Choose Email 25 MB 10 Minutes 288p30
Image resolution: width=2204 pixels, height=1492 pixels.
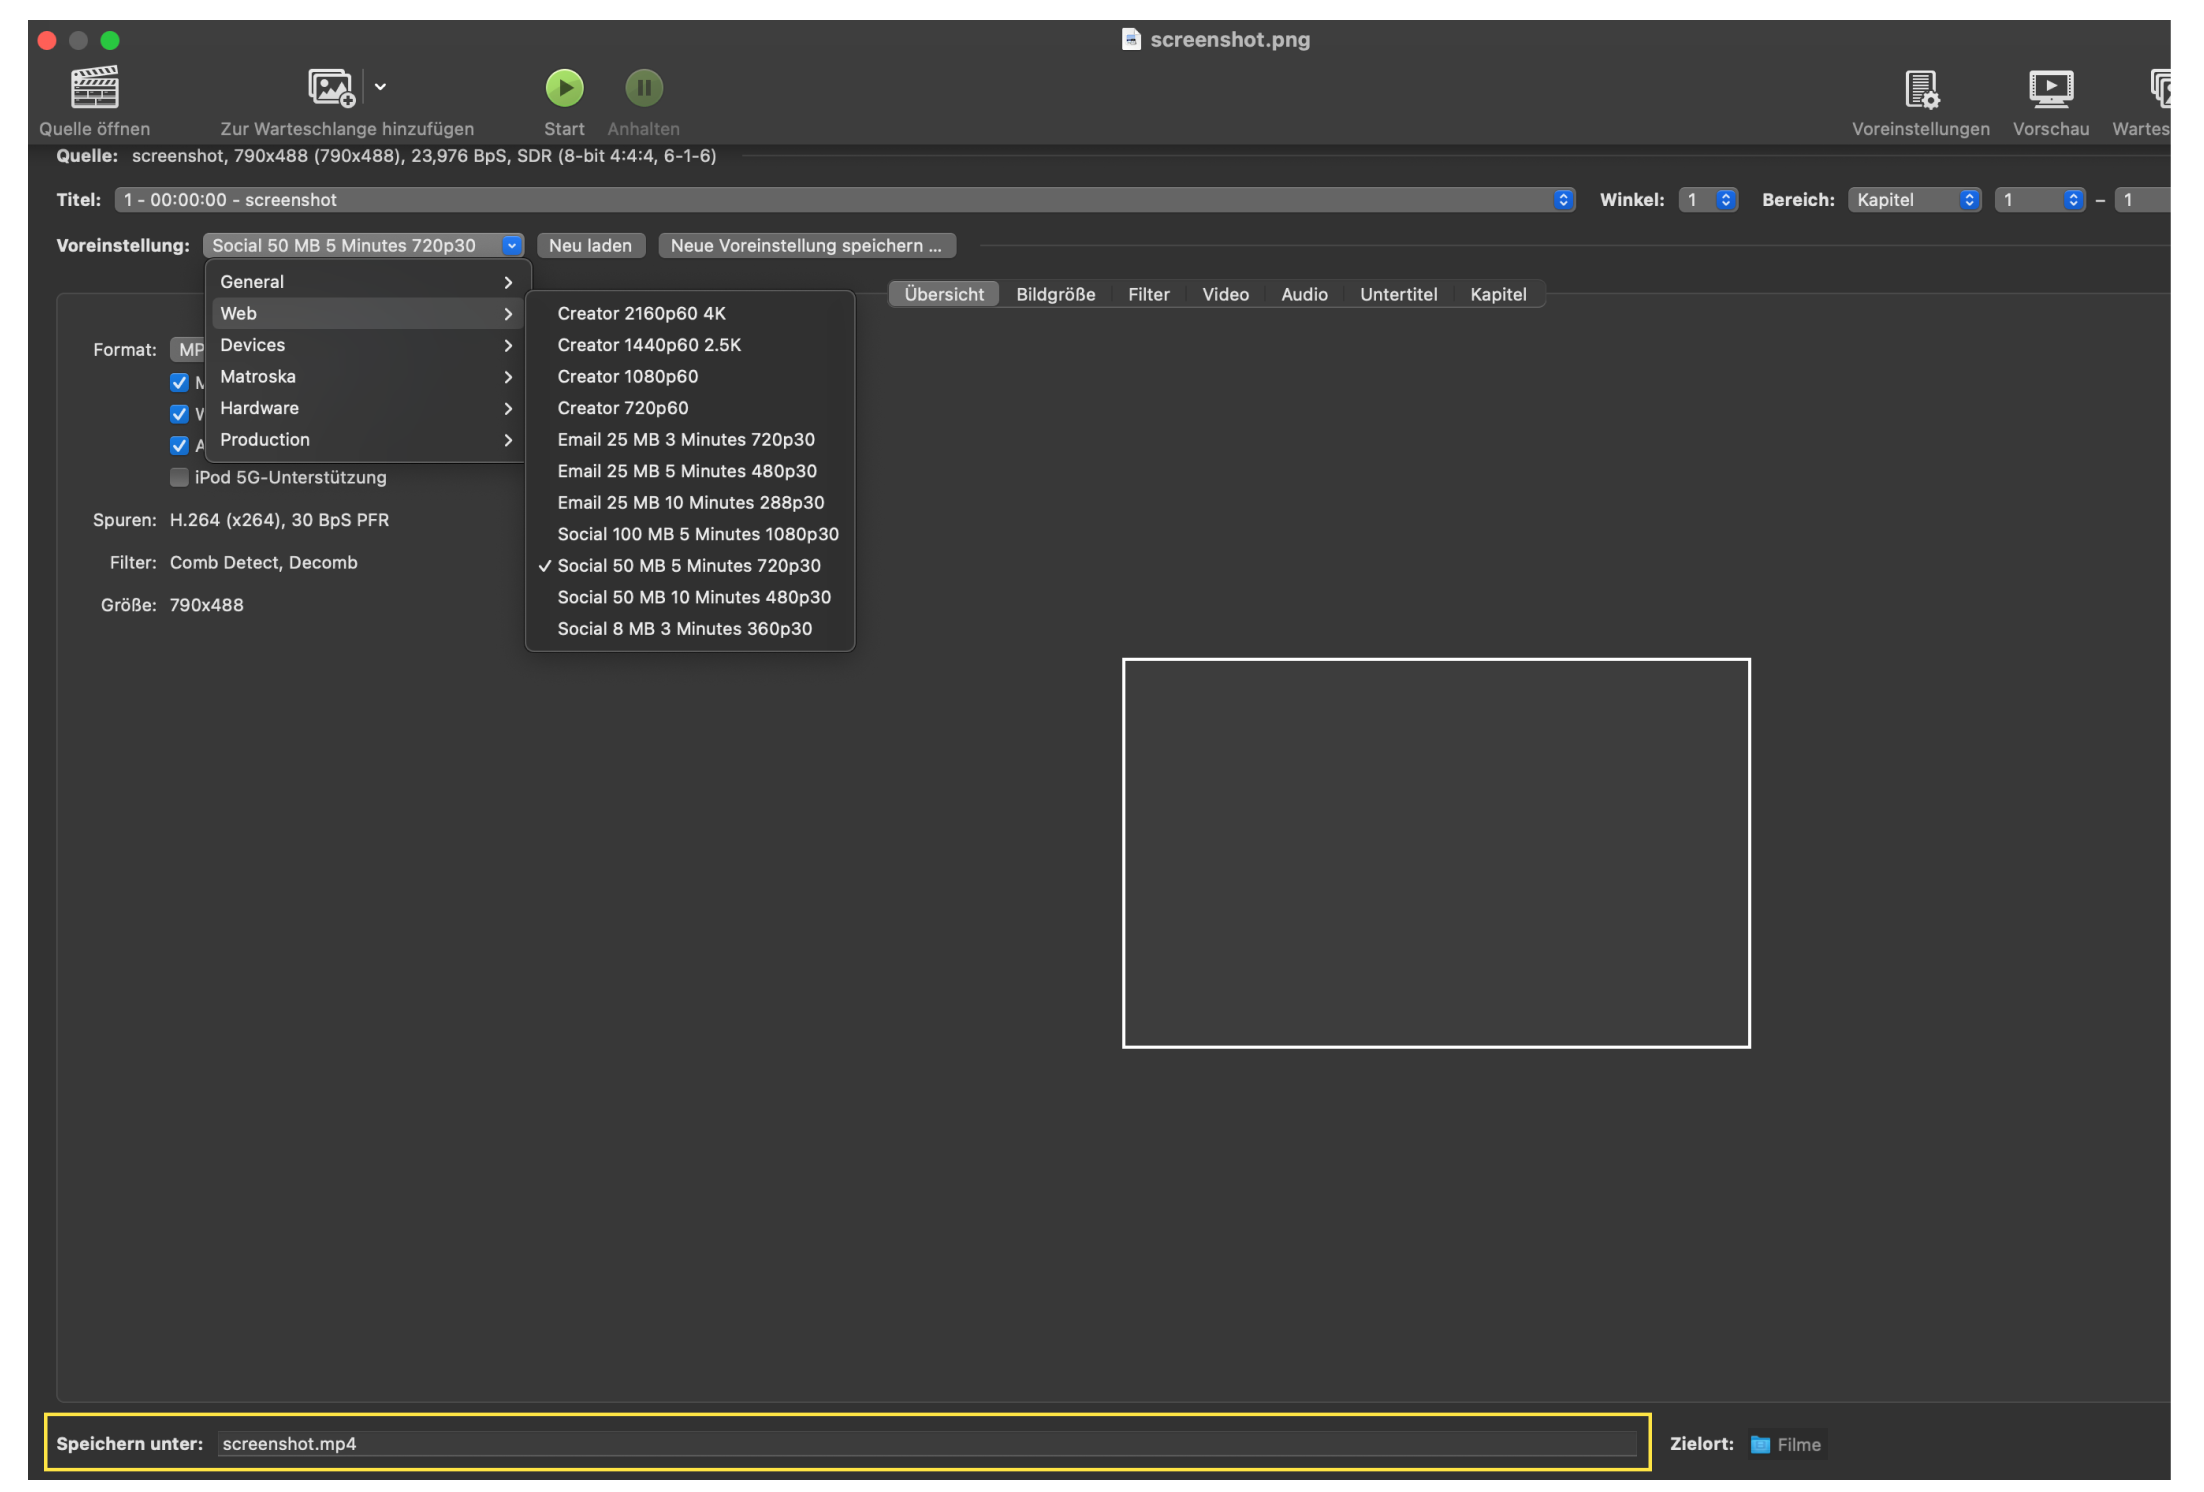[690, 503]
